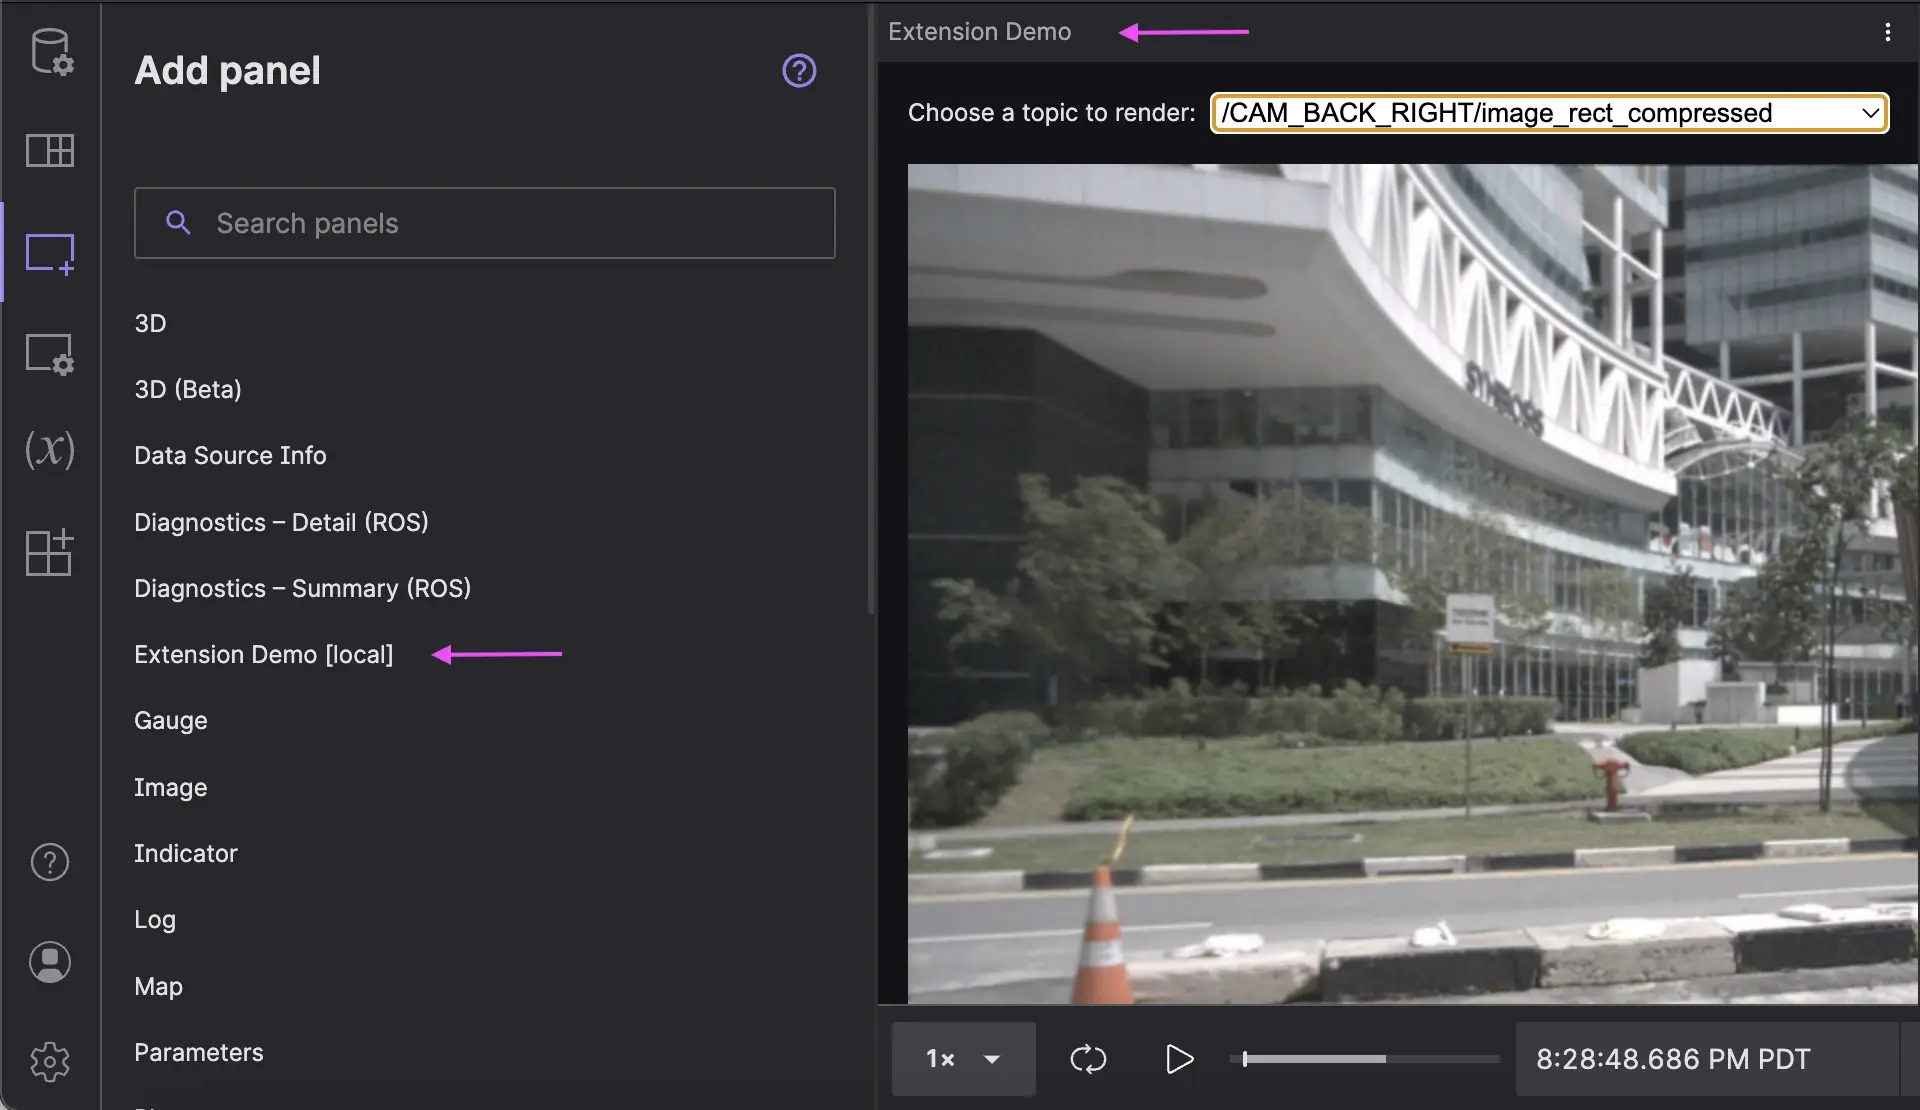The width and height of the screenshot is (1920, 1110).
Task: Click the Add panel sidebar icon
Action: (50, 253)
